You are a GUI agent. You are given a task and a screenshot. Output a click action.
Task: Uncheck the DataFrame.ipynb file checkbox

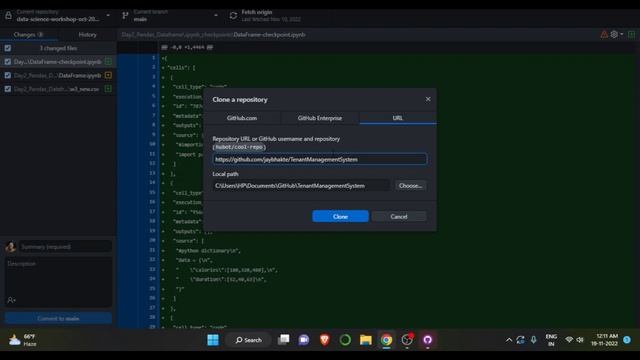[8, 76]
